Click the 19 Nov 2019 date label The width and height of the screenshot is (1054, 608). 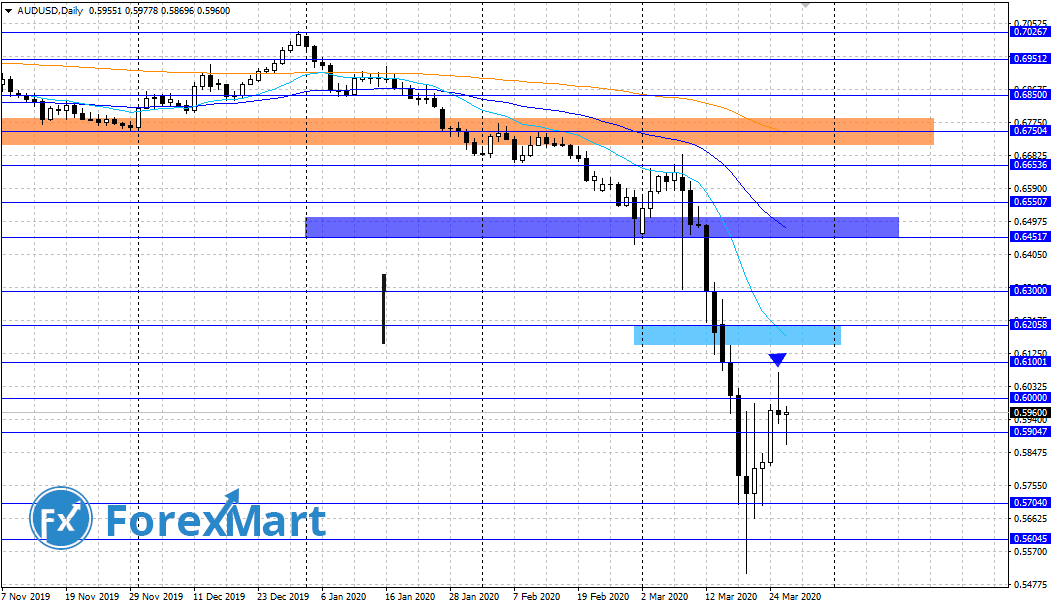(92, 597)
